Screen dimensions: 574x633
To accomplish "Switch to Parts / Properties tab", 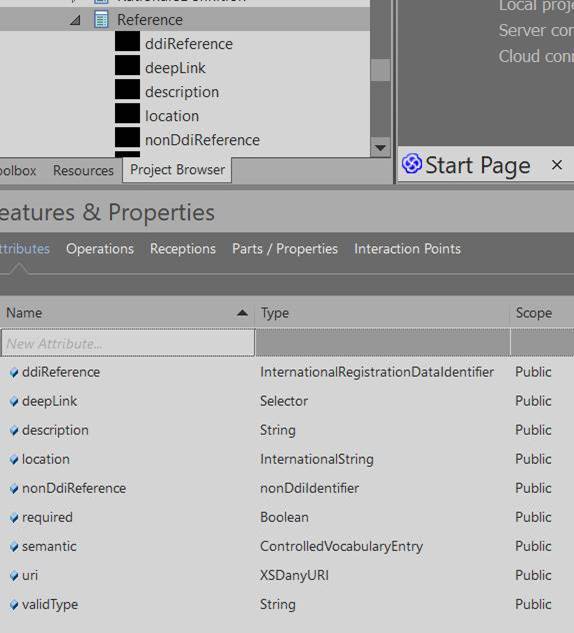I will click(x=285, y=249).
